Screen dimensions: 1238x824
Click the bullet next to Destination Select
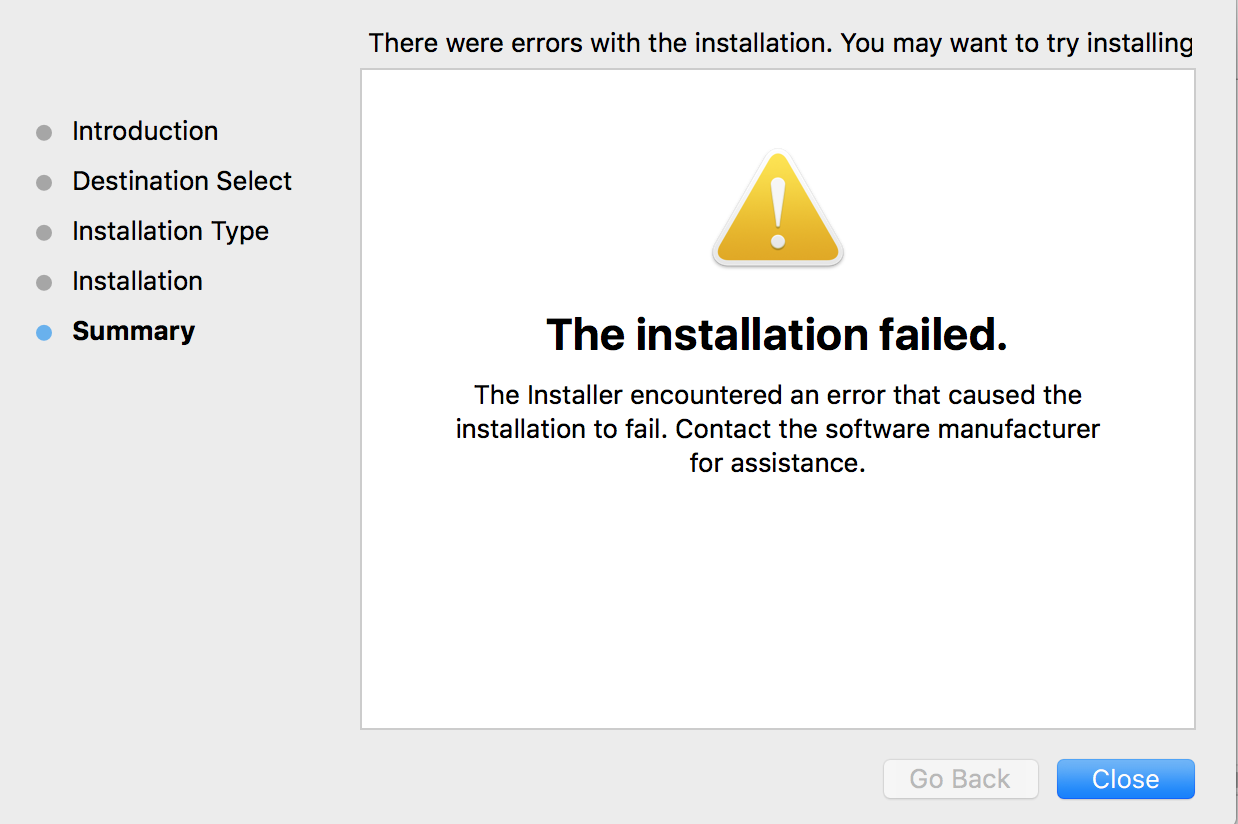click(x=44, y=182)
